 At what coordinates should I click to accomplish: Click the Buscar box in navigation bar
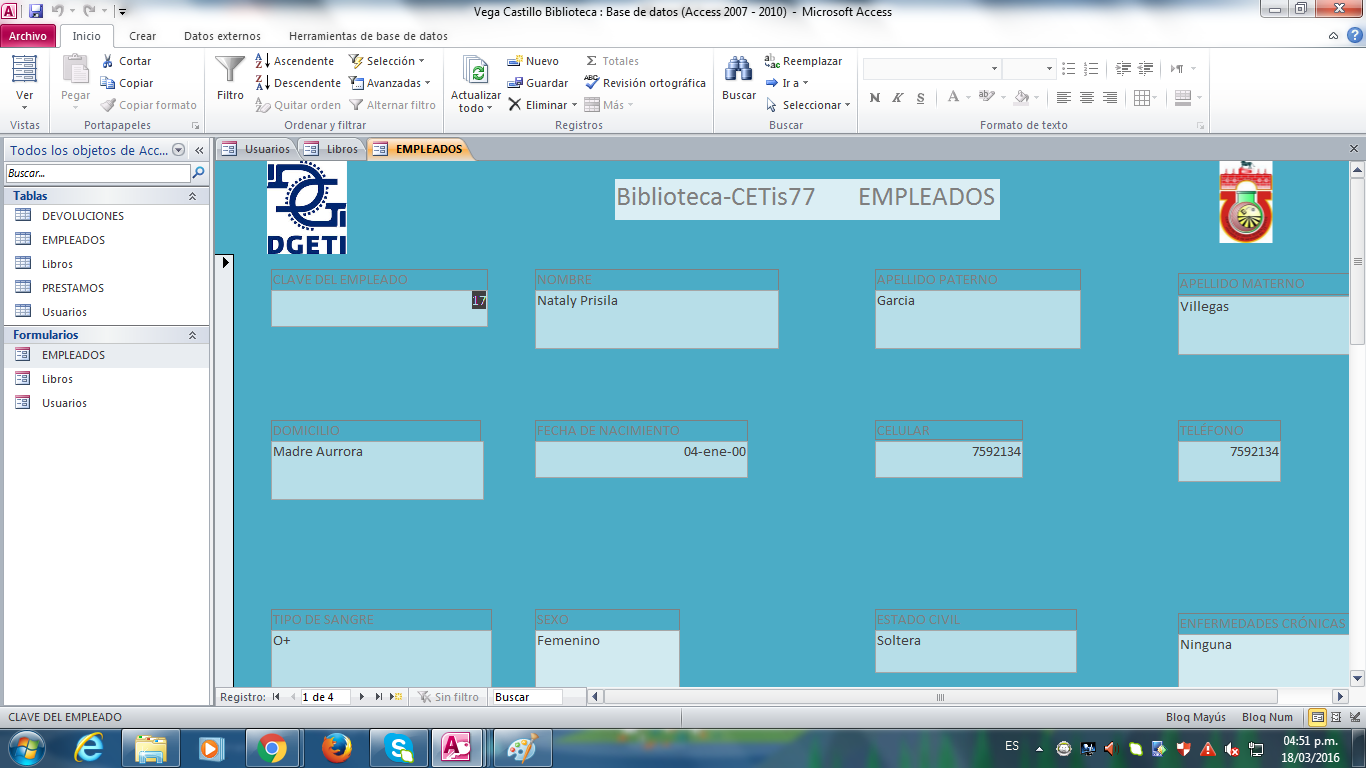coord(527,697)
